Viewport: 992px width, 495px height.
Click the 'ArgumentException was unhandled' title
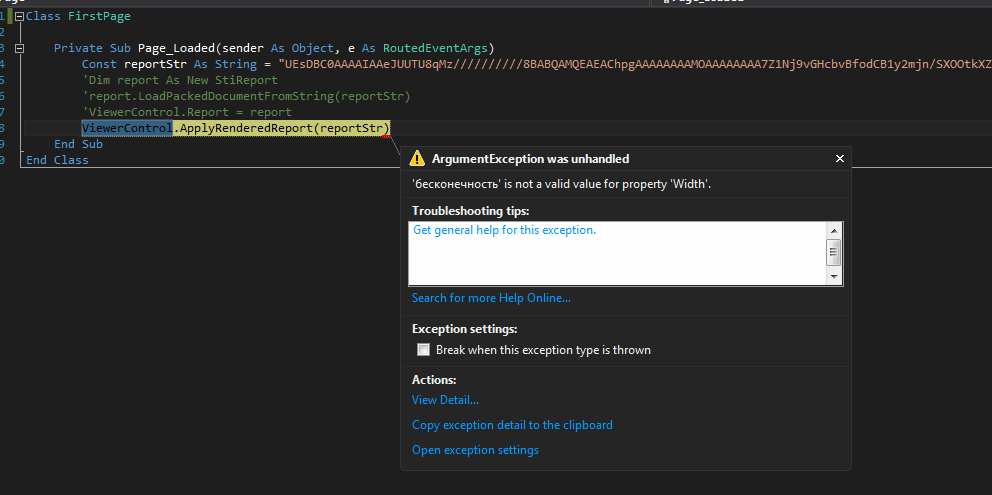530,159
